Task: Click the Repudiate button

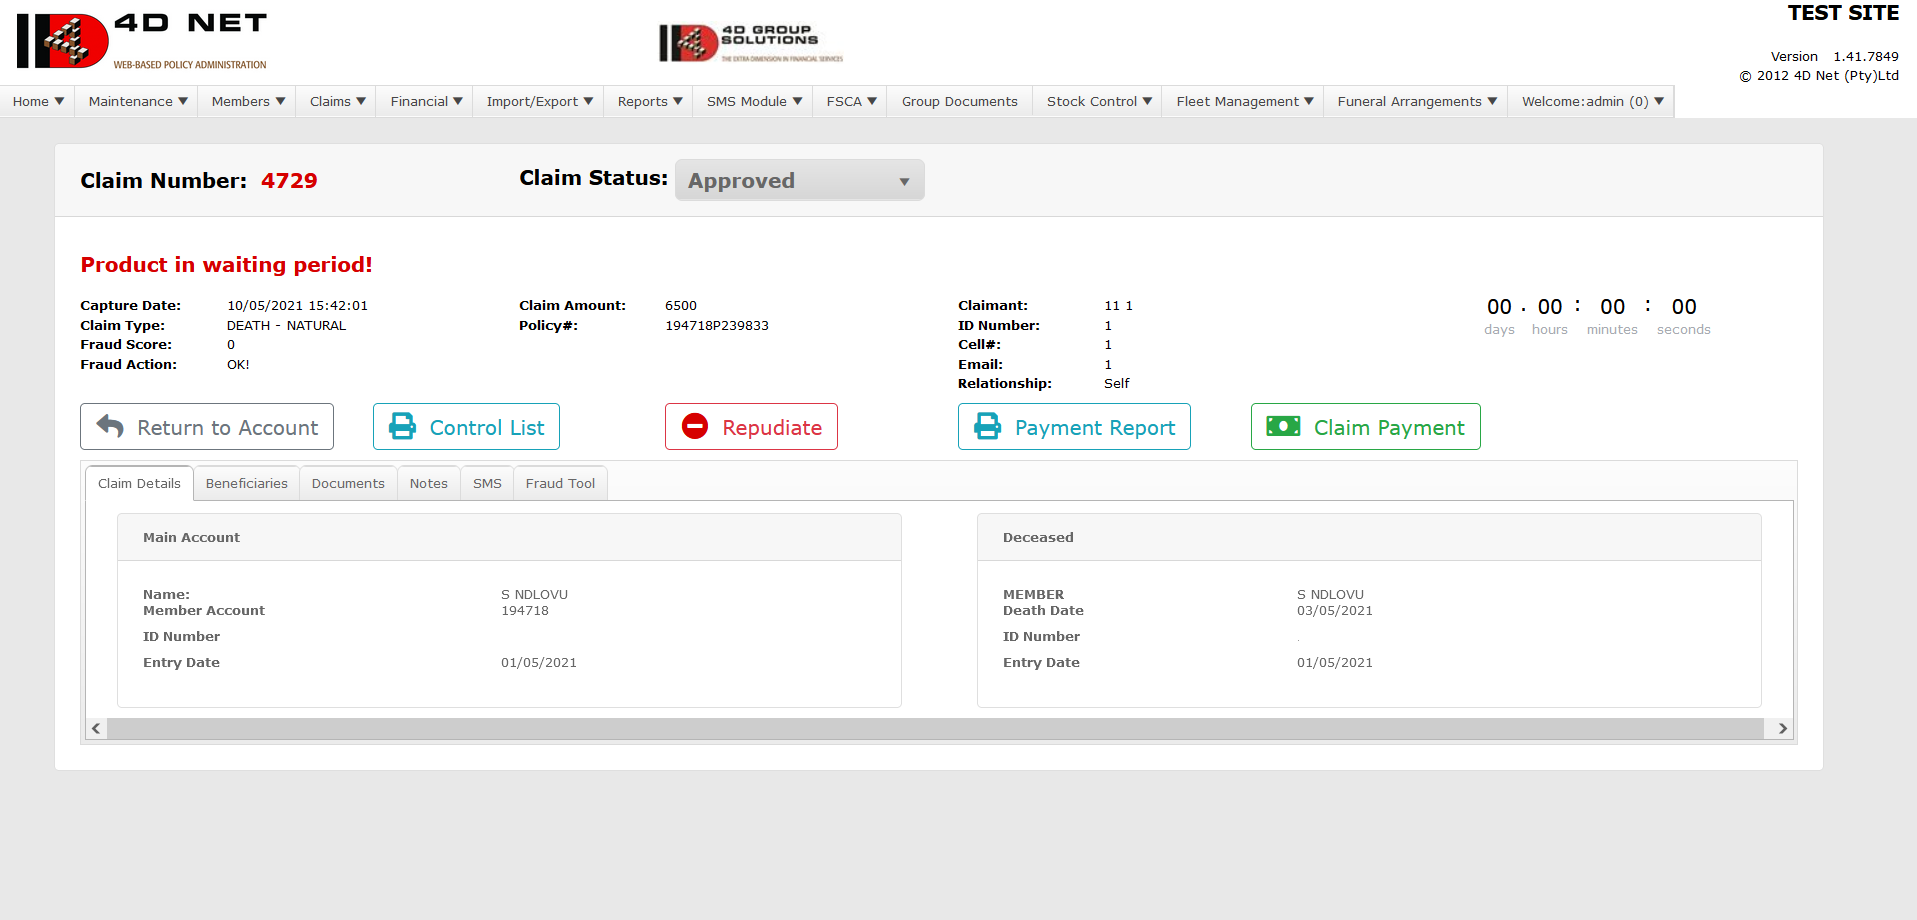Action: (x=751, y=427)
